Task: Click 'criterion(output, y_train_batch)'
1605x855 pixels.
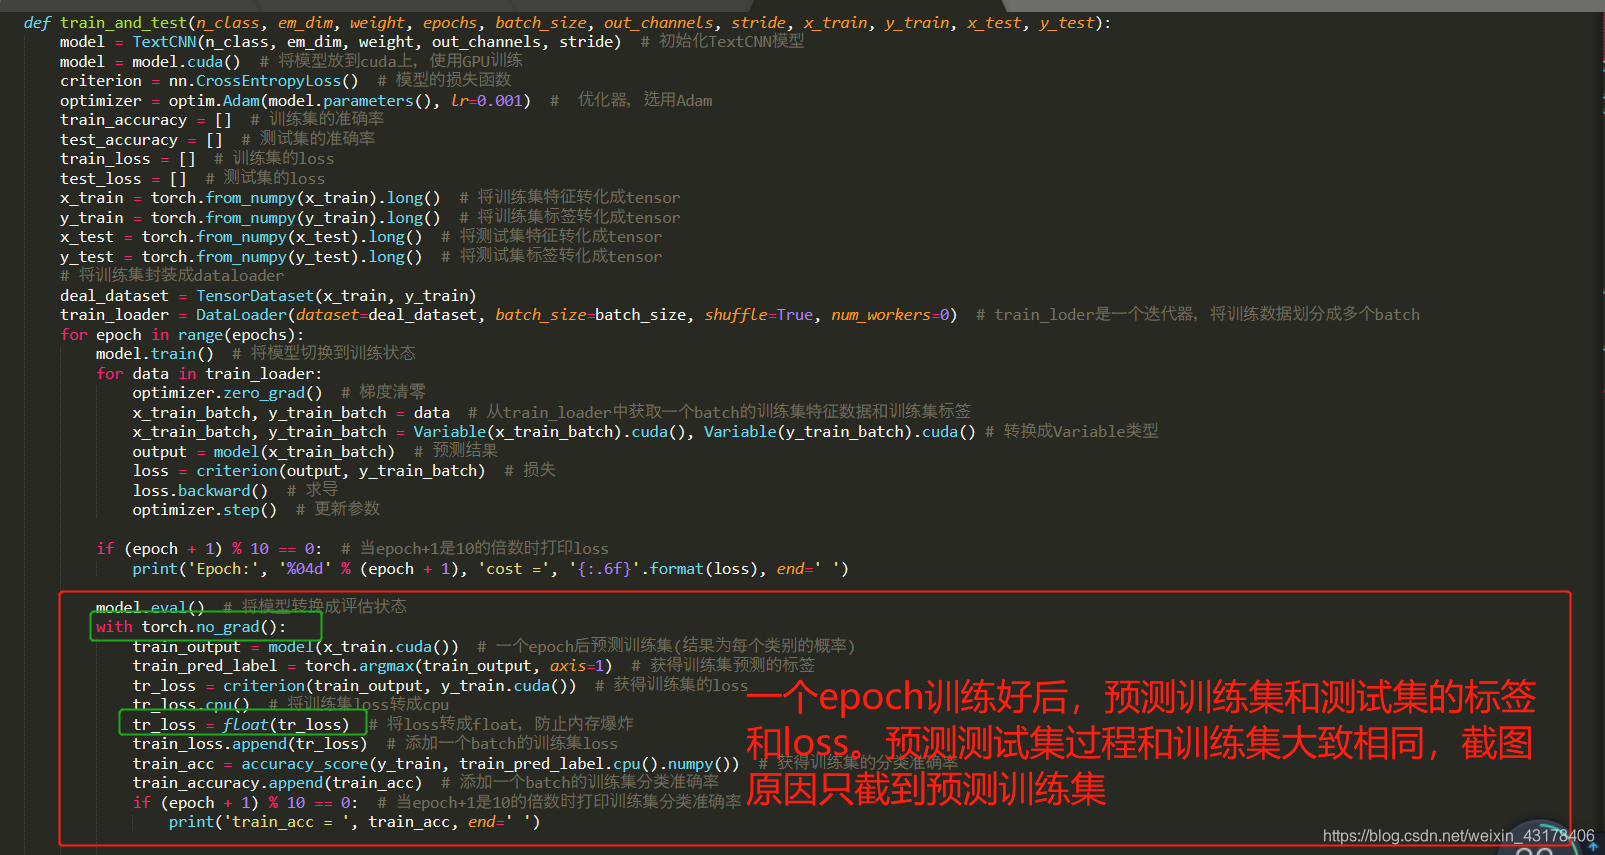Action: (x=341, y=471)
